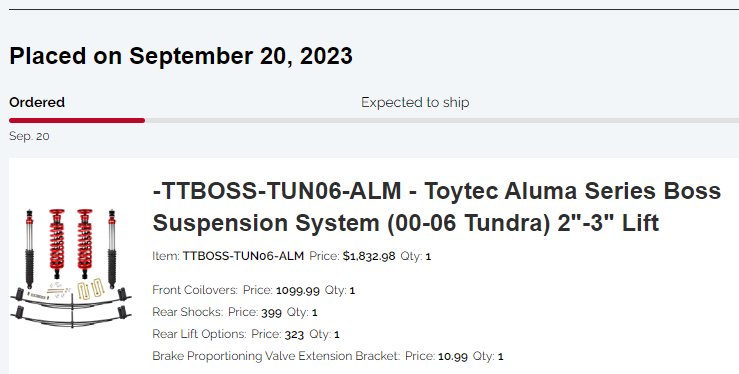
Task: Click the Front Coilovers option line
Action: [x=254, y=290]
